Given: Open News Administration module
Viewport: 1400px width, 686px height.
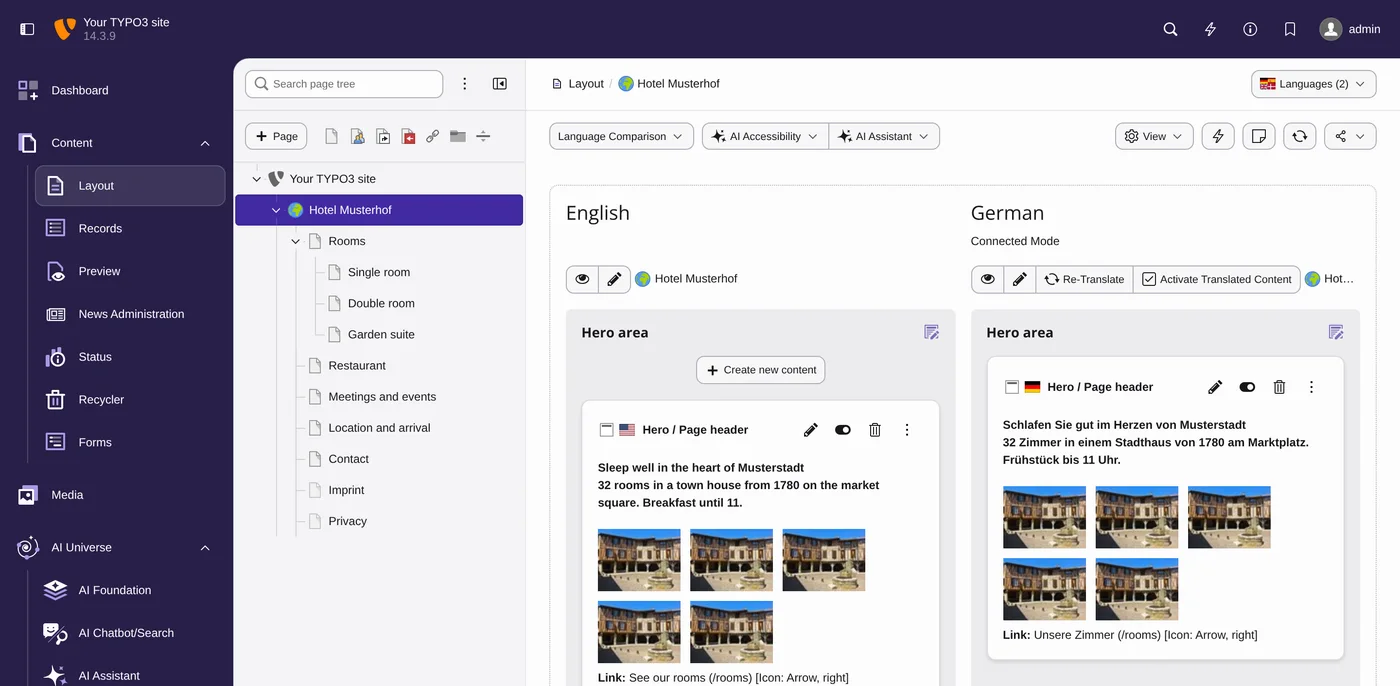Looking at the screenshot, I should (x=130, y=314).
